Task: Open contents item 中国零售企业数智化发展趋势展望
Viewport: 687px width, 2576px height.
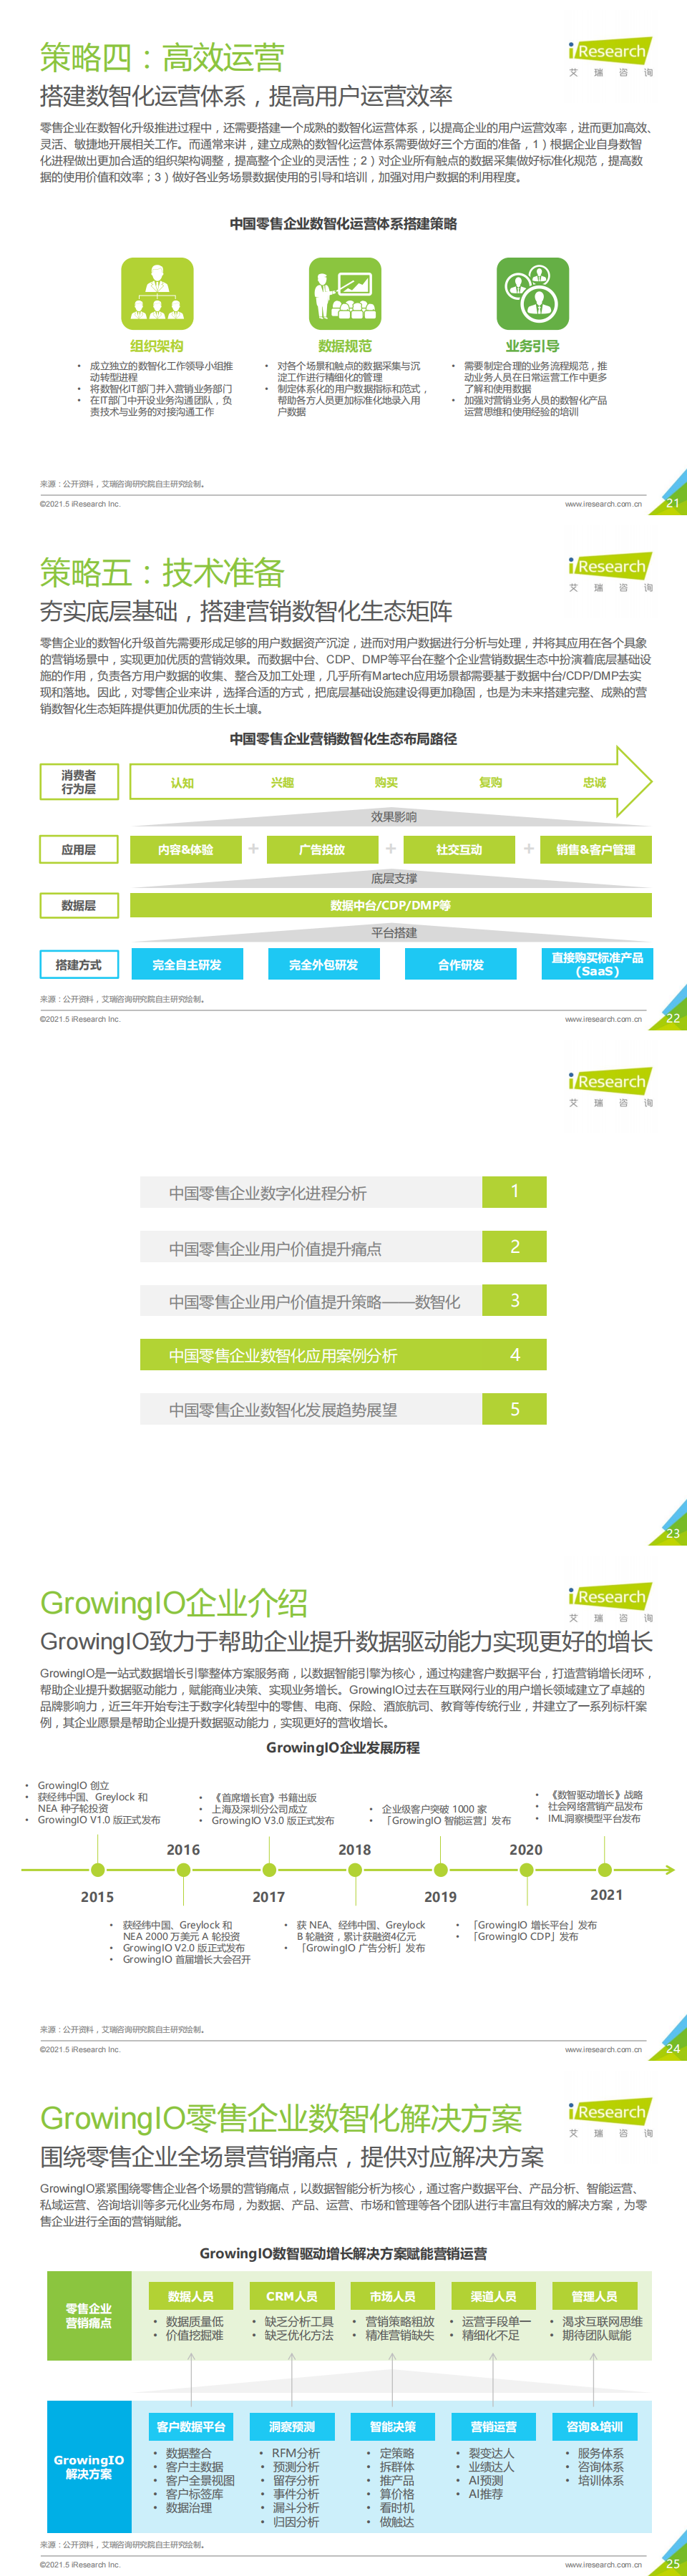Action: pyautogui.click(x=343, y=1410)
